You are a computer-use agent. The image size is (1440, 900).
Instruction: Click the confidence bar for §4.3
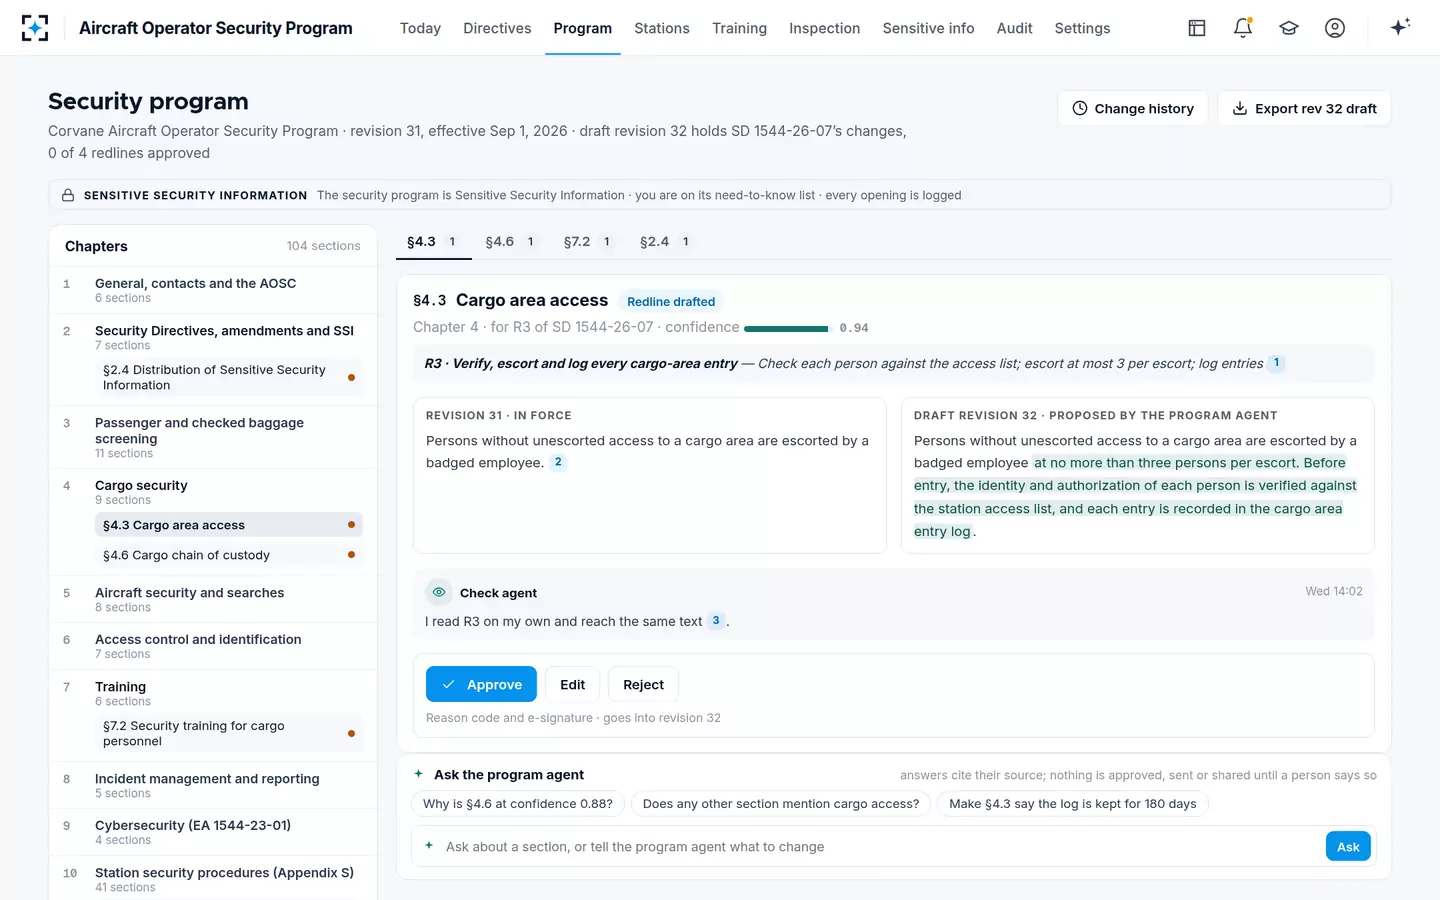(786, 328)
